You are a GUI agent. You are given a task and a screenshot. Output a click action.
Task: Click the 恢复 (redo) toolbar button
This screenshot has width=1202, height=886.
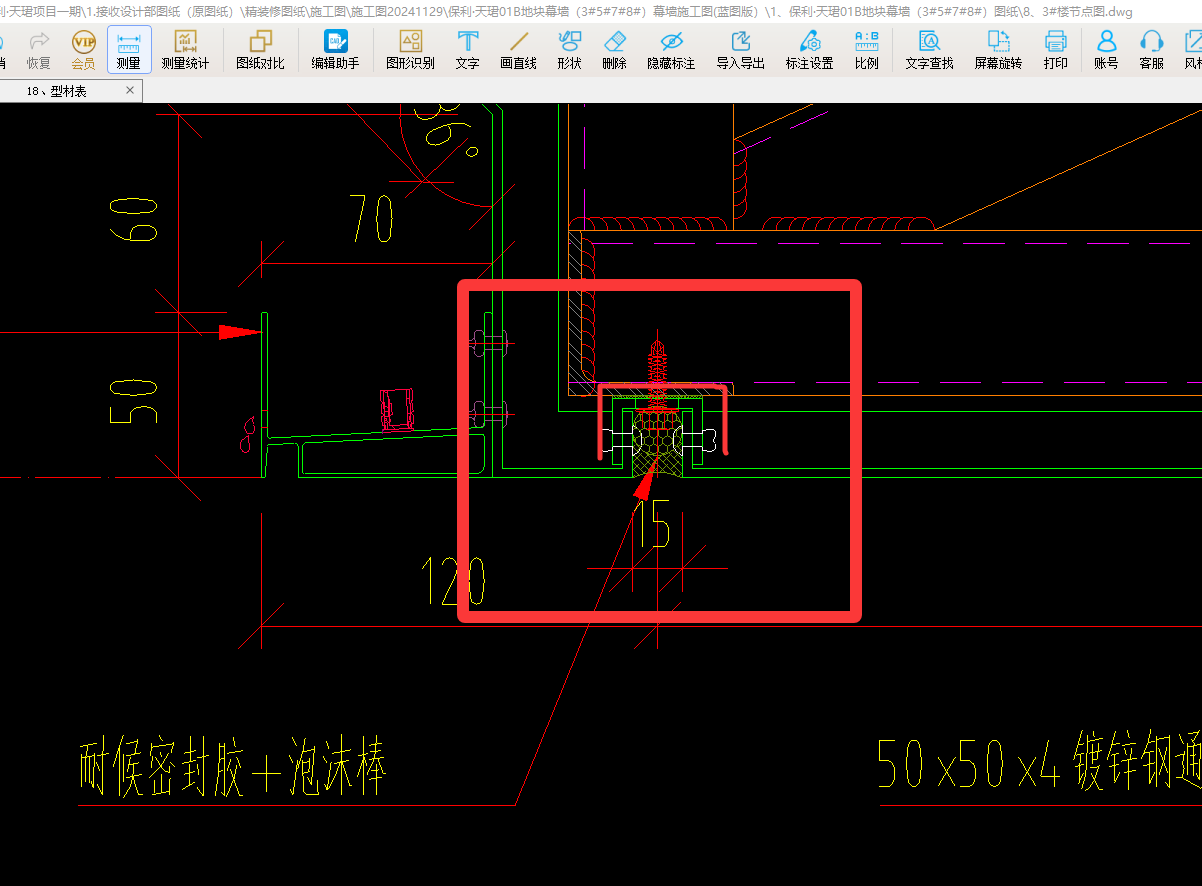[38, 50]
